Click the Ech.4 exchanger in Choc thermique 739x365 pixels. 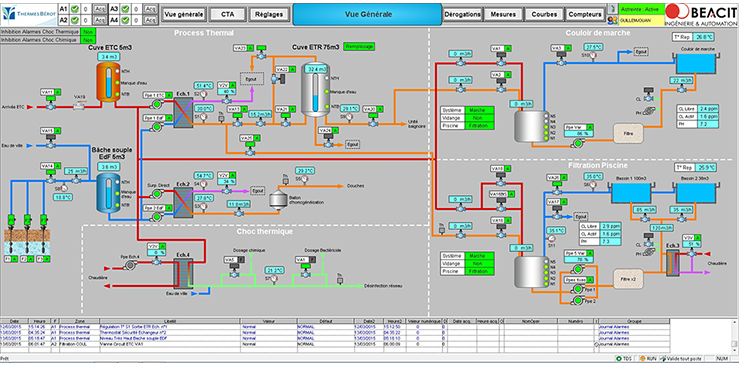(x=183, y=273)
